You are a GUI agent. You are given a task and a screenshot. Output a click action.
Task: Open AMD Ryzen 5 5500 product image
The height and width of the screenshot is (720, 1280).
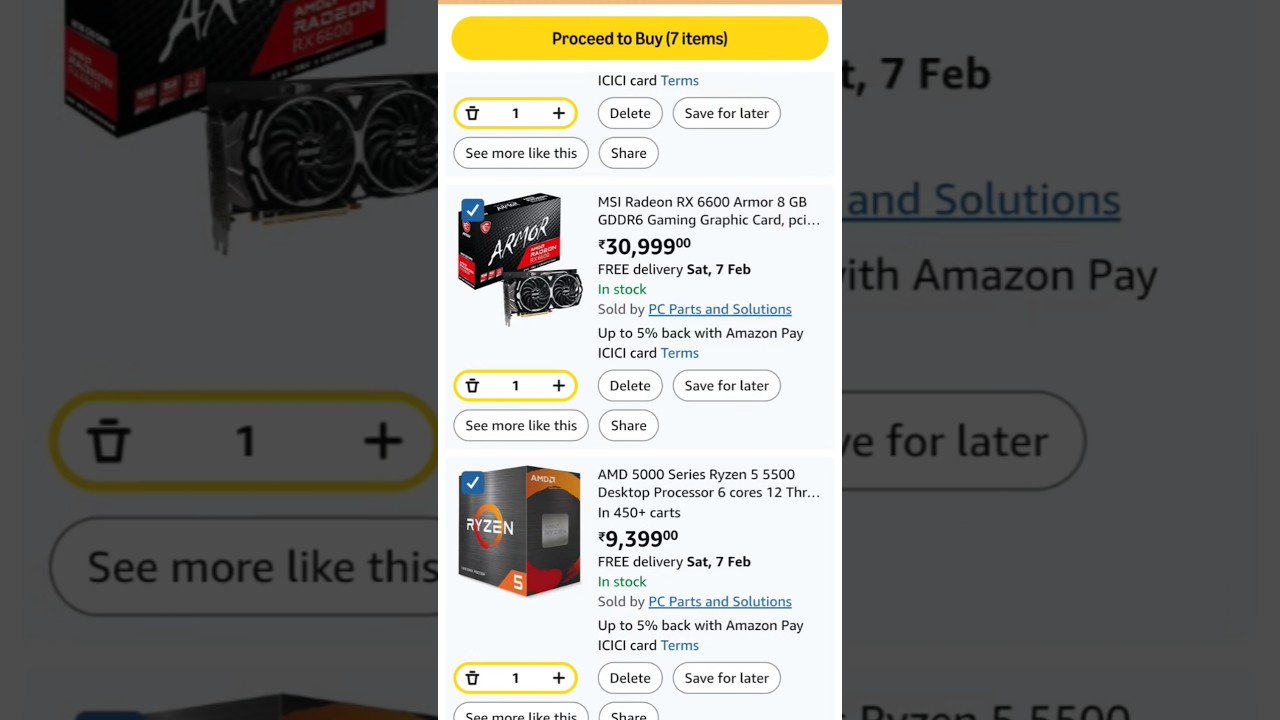coord(520,532)
